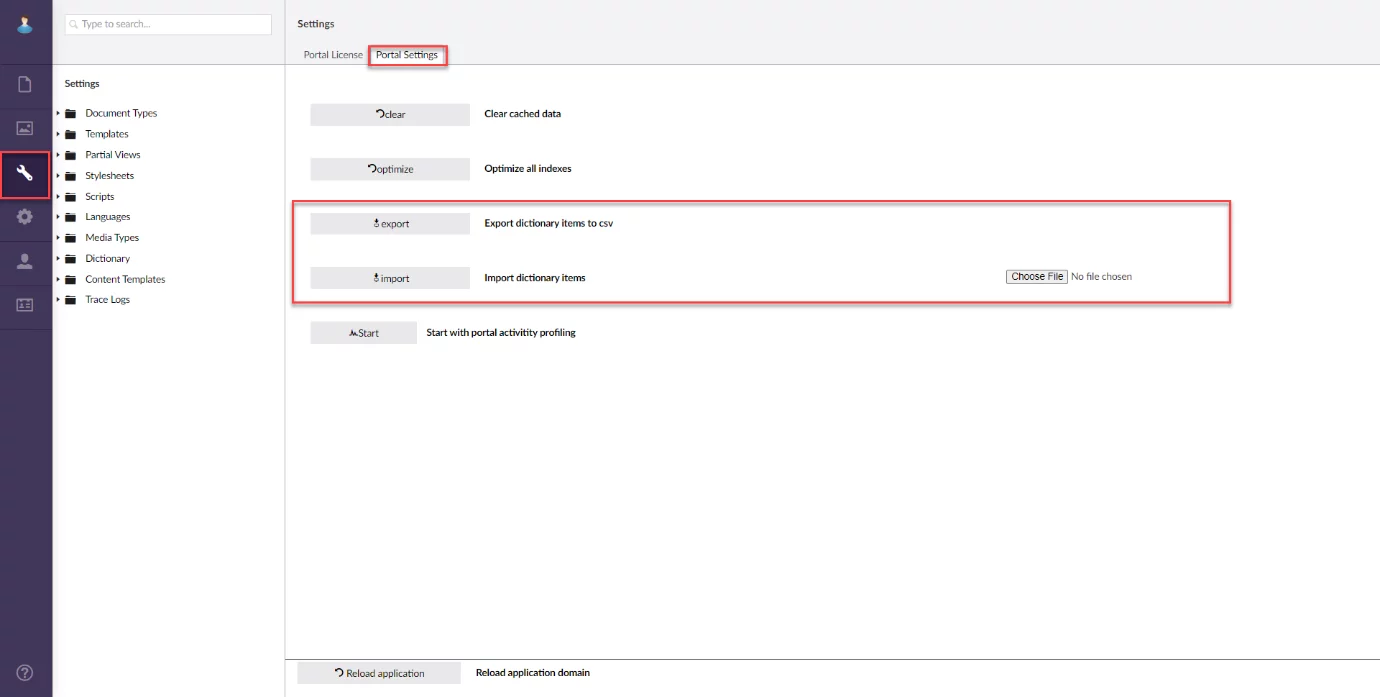This screenshot has height=697, width=1380.
Task: Expand the Dictionary tree node
Action: pos(59,259)
